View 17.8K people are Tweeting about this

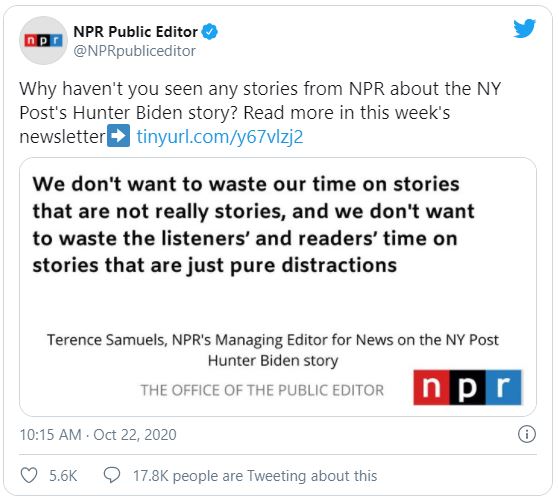pos(255,476)
